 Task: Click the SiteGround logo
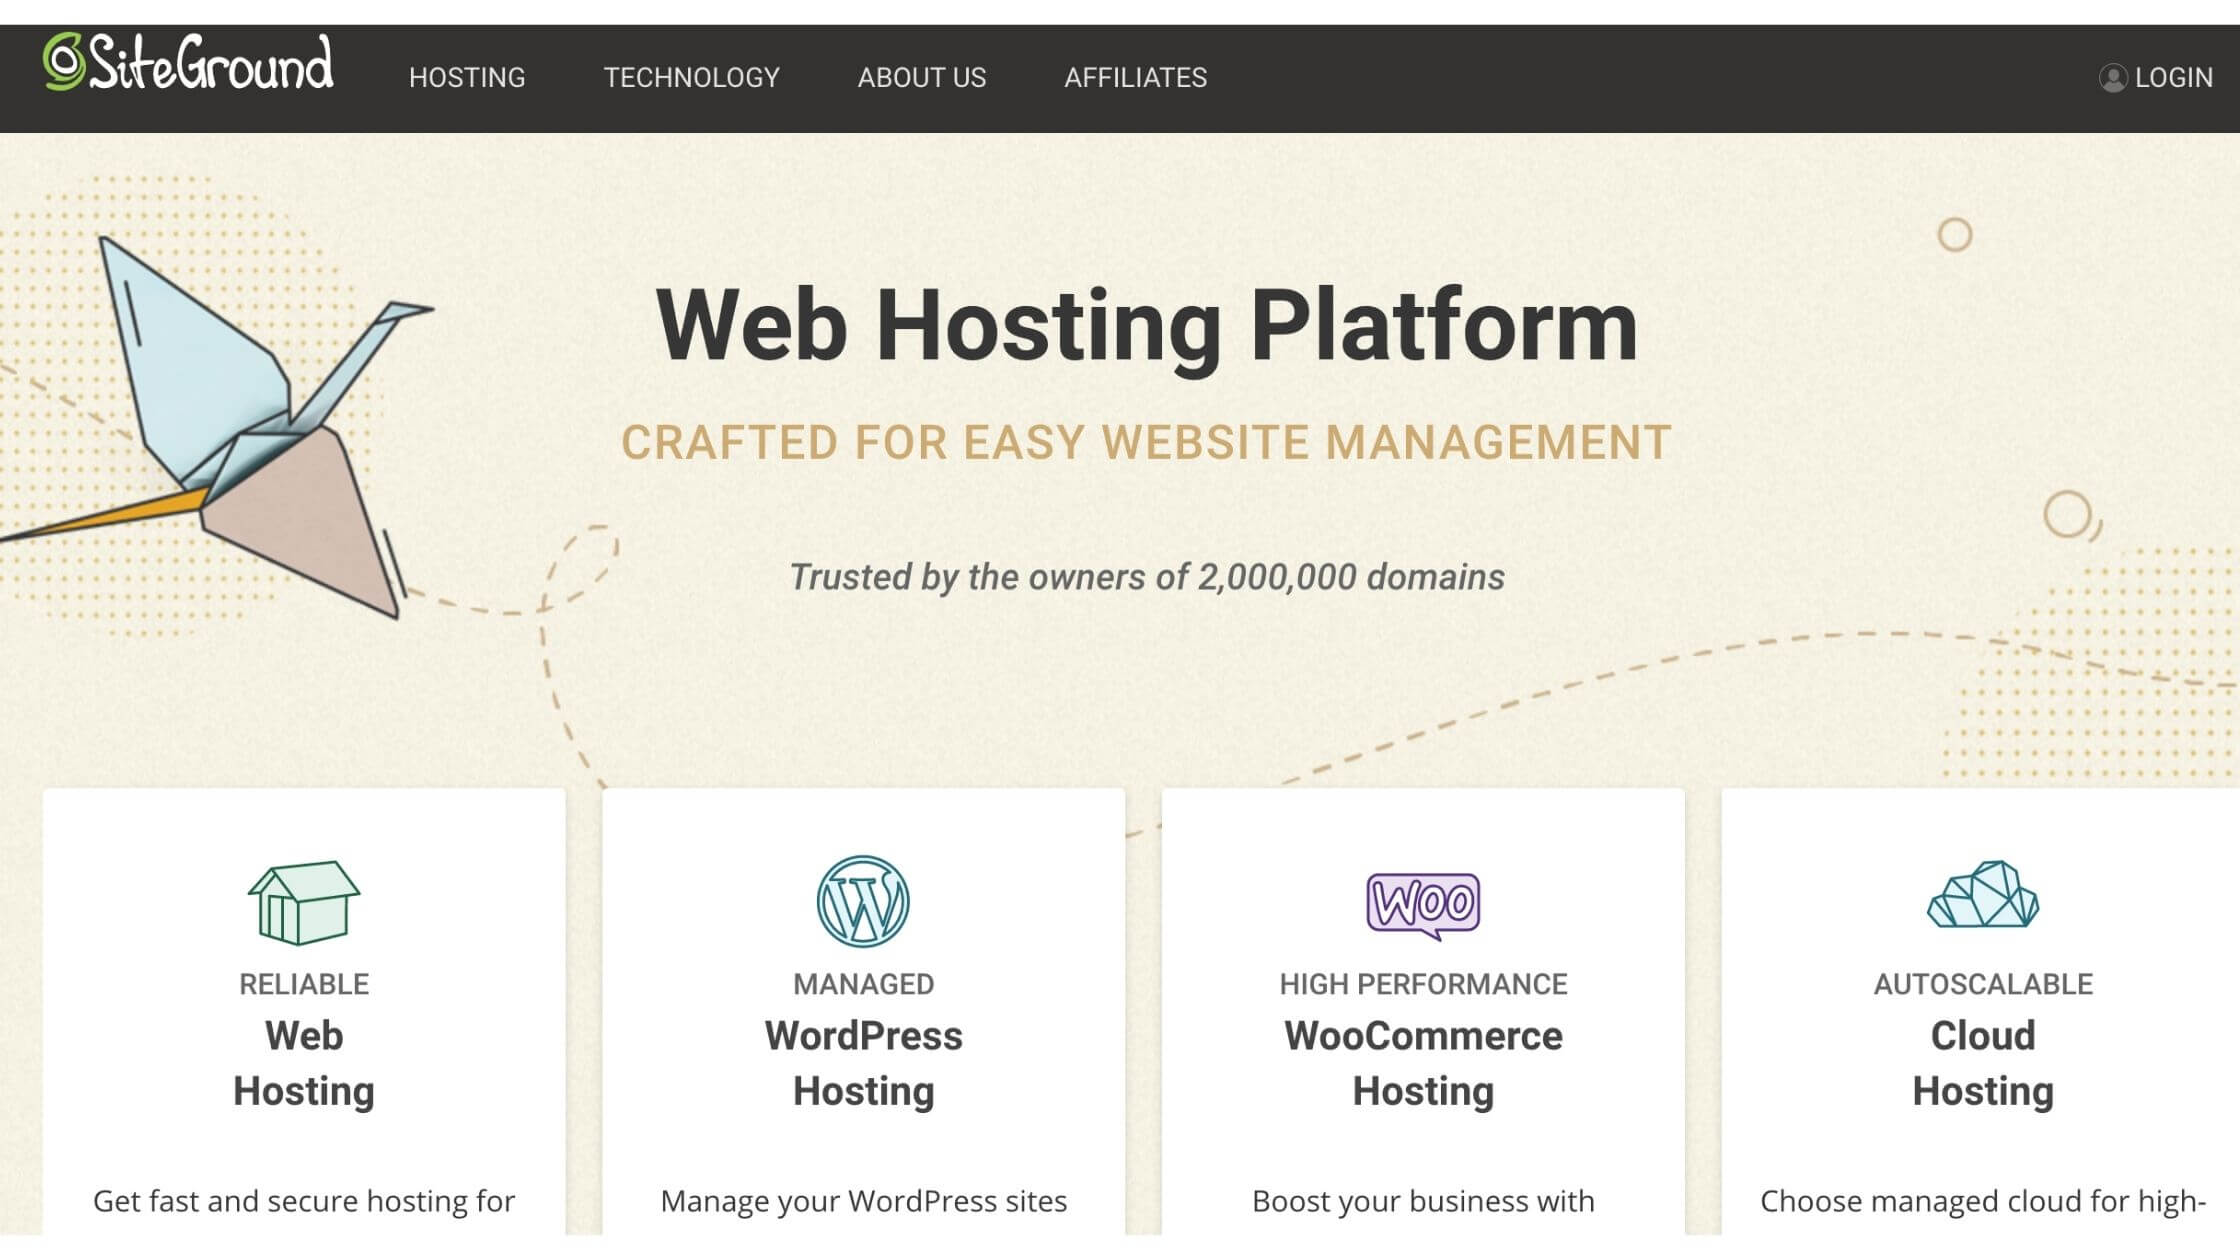pyautogui.click(x=188, y=63)
